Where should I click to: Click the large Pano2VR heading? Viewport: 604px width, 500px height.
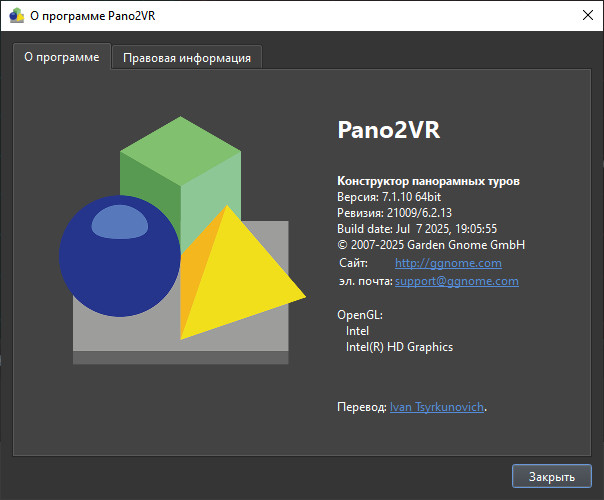tap(389, 131)
